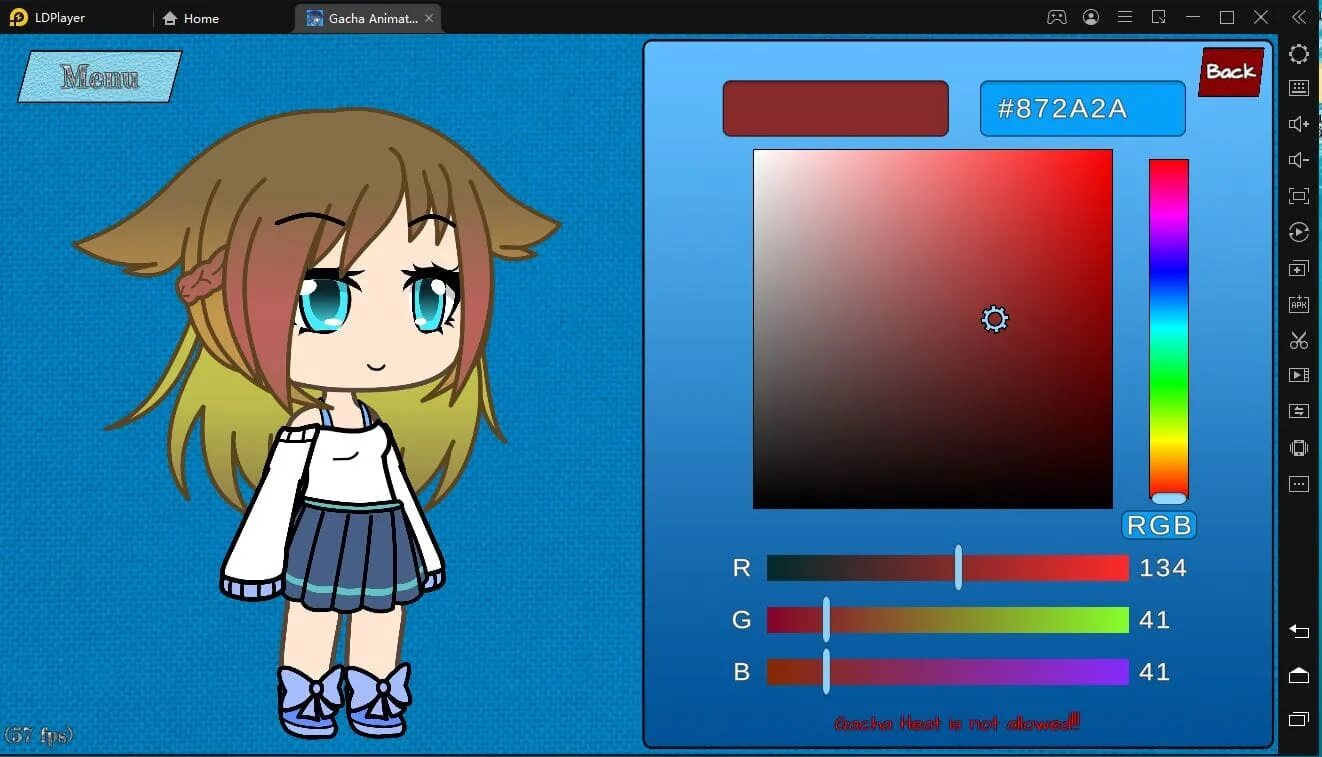Click the color picker gear cursor
This screenshot has width=1322, height=757.
[994, 319]
